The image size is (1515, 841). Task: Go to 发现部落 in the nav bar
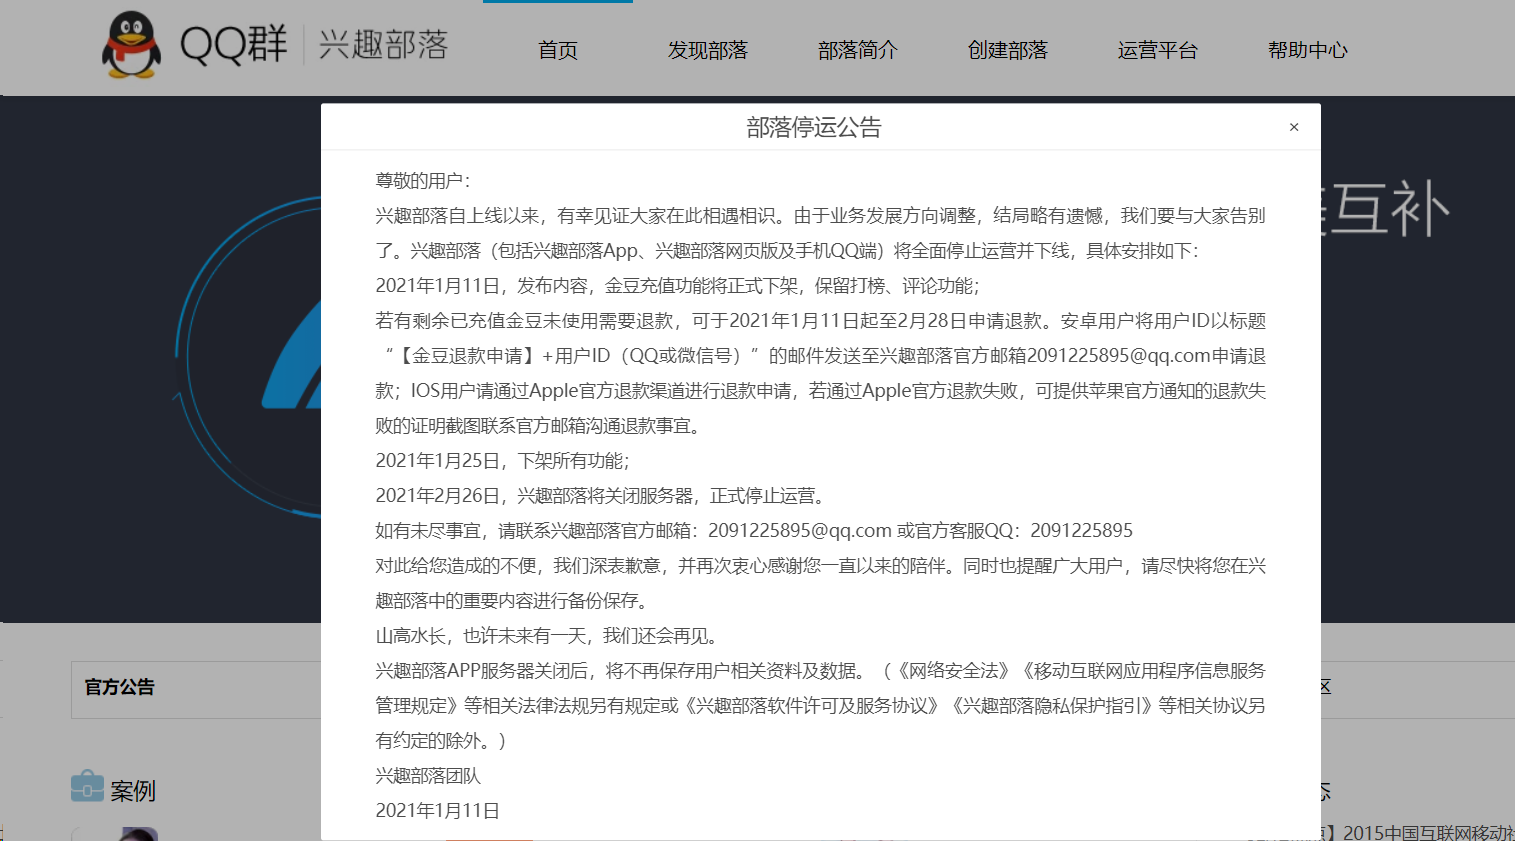708,50
